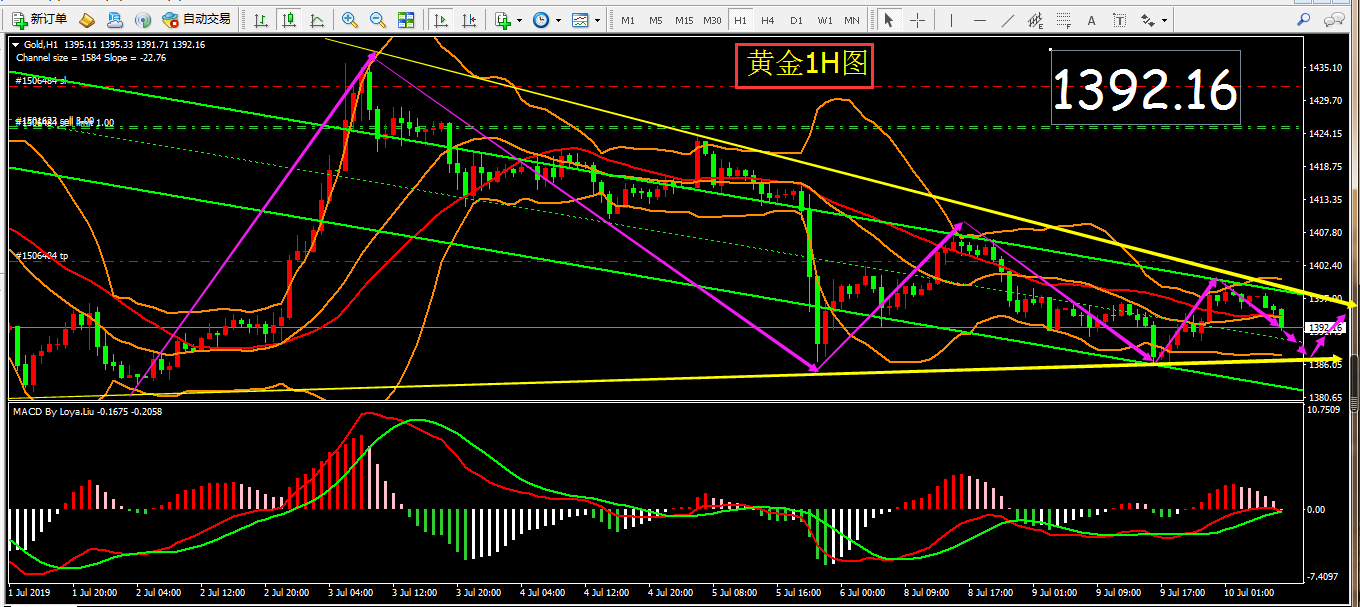The image size is (1360, 607).
Task: Select the MN timeframe
Action: pyautogui.click(x=851, y=19)
